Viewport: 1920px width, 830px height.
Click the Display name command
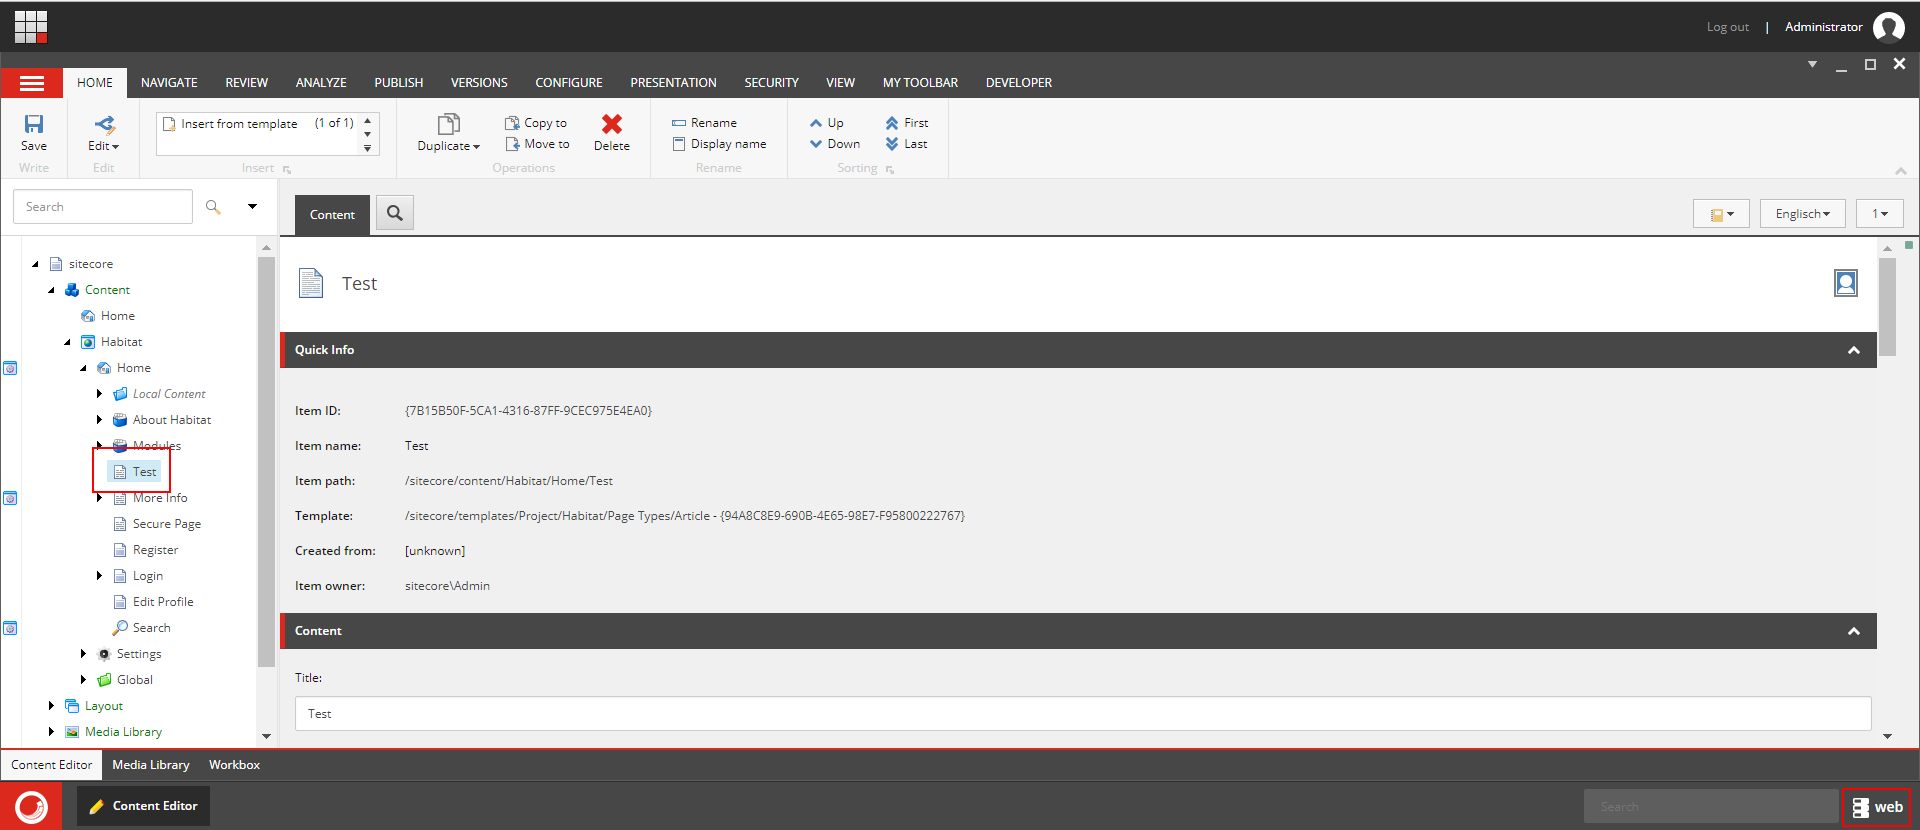click(x=720, y=144)
